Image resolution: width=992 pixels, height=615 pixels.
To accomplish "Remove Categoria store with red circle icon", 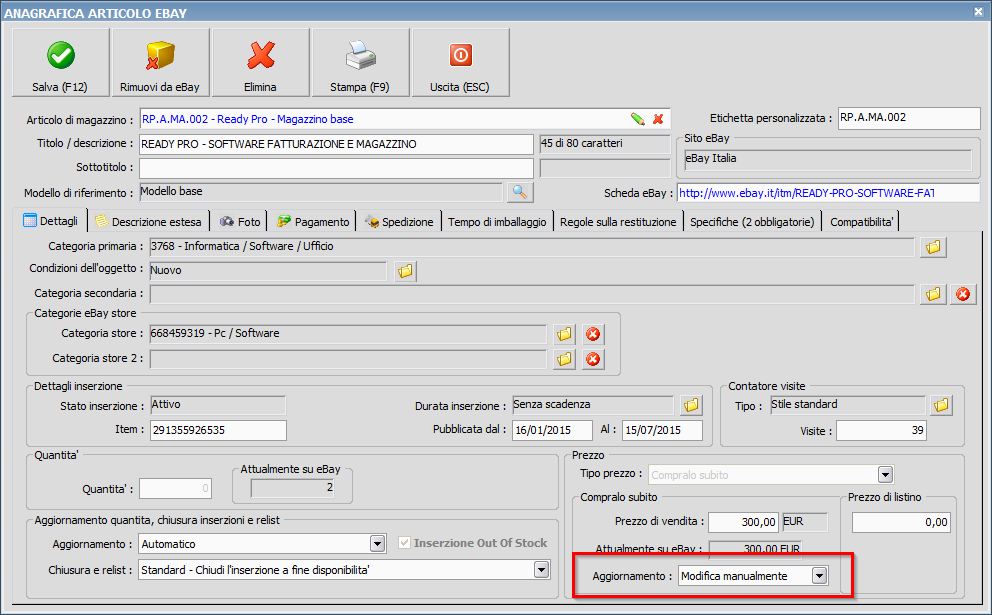I will (593, 334).
